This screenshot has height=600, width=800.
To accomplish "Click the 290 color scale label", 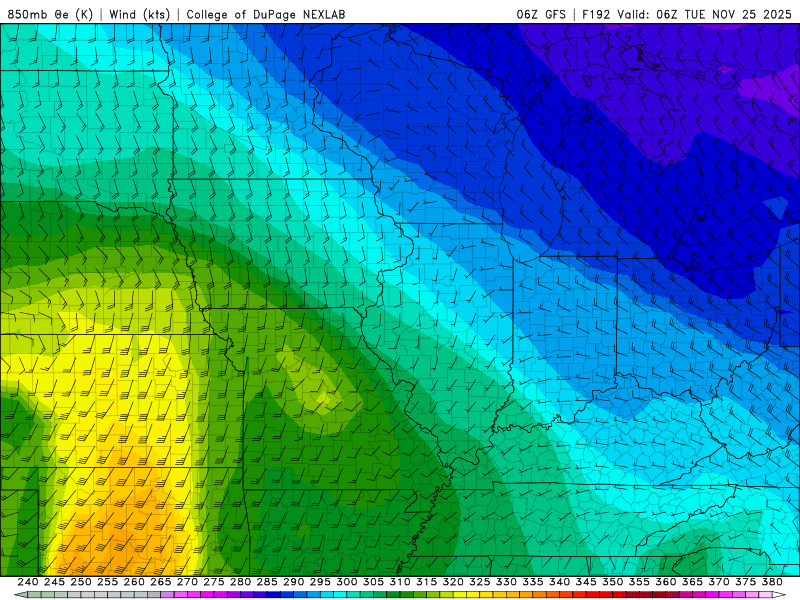I will pyautogui.click(x=293, y=582).
